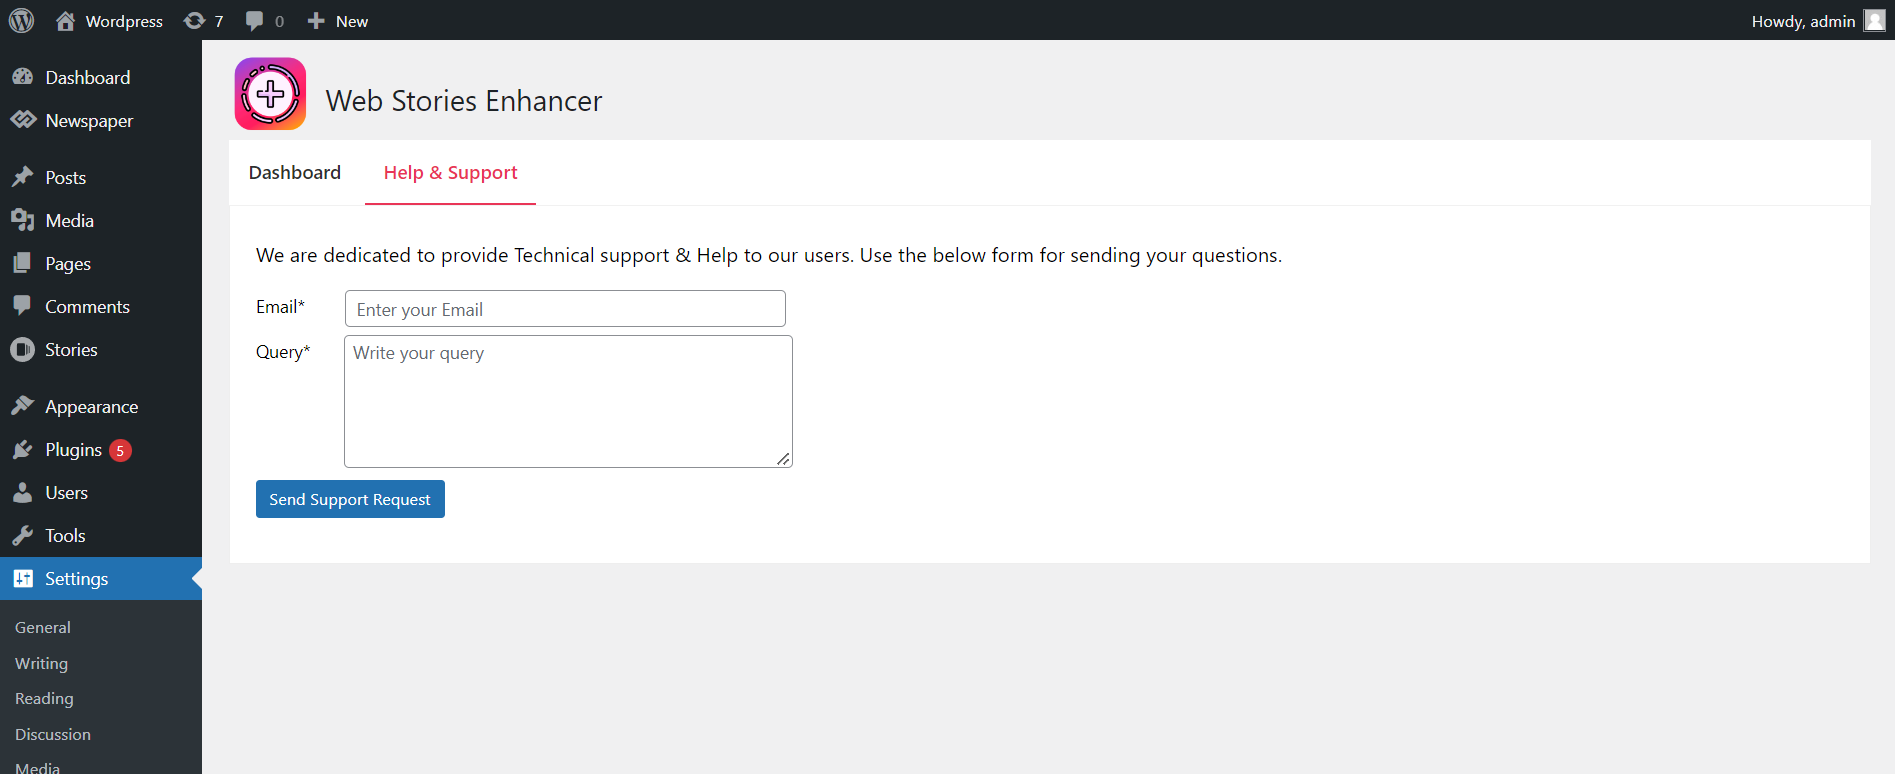Open the Newspaper menu item
The image size is (1895, 774).
click(89, 121)
